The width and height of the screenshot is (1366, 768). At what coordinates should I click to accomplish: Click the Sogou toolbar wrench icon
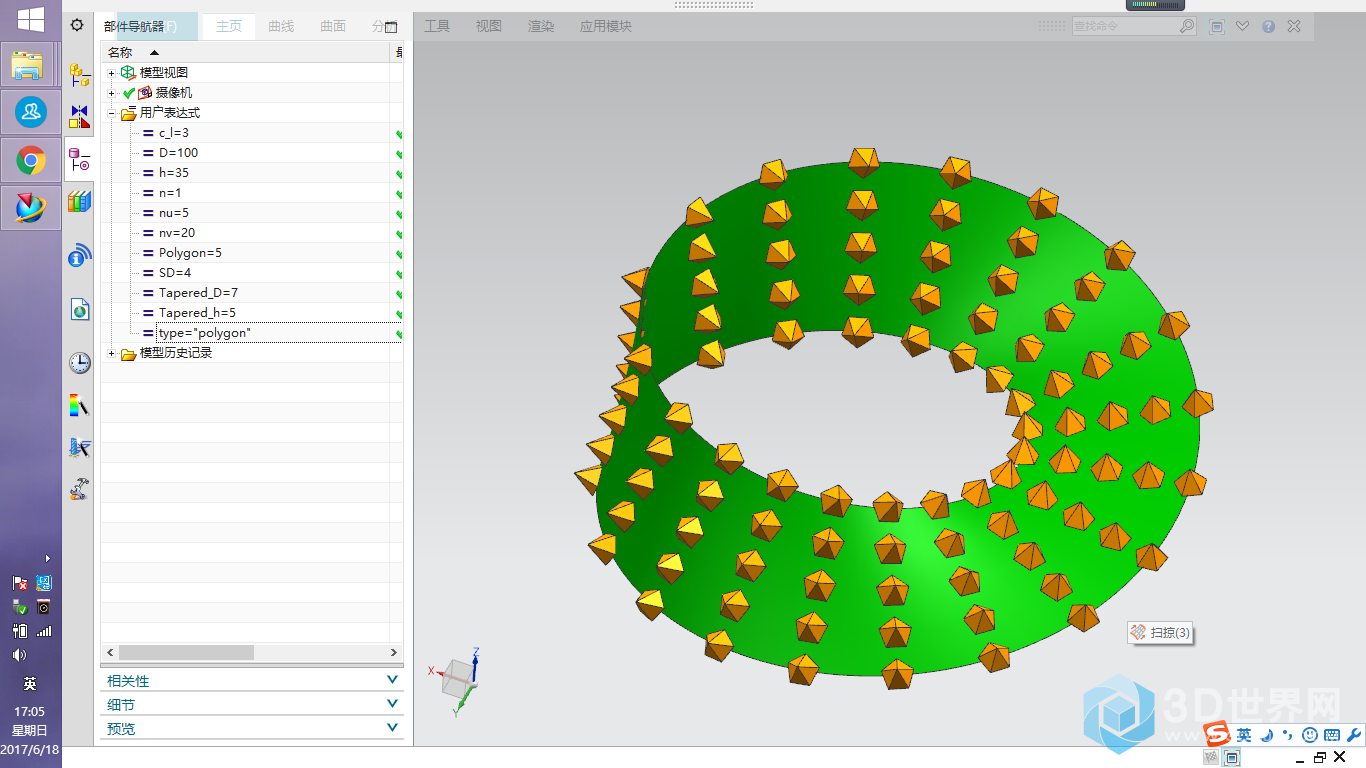click(x=1354, y=735)
